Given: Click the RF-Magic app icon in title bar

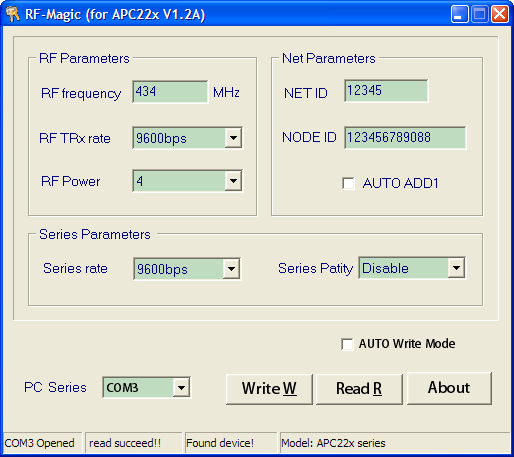Looking at the screenshot, I should click(x=13, y=14).
